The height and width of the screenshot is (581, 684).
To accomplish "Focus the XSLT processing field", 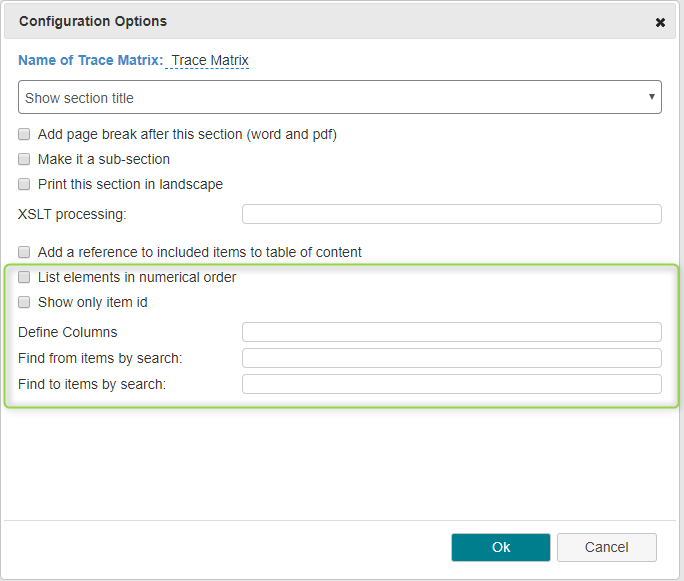I will click(x=452, y=214).
